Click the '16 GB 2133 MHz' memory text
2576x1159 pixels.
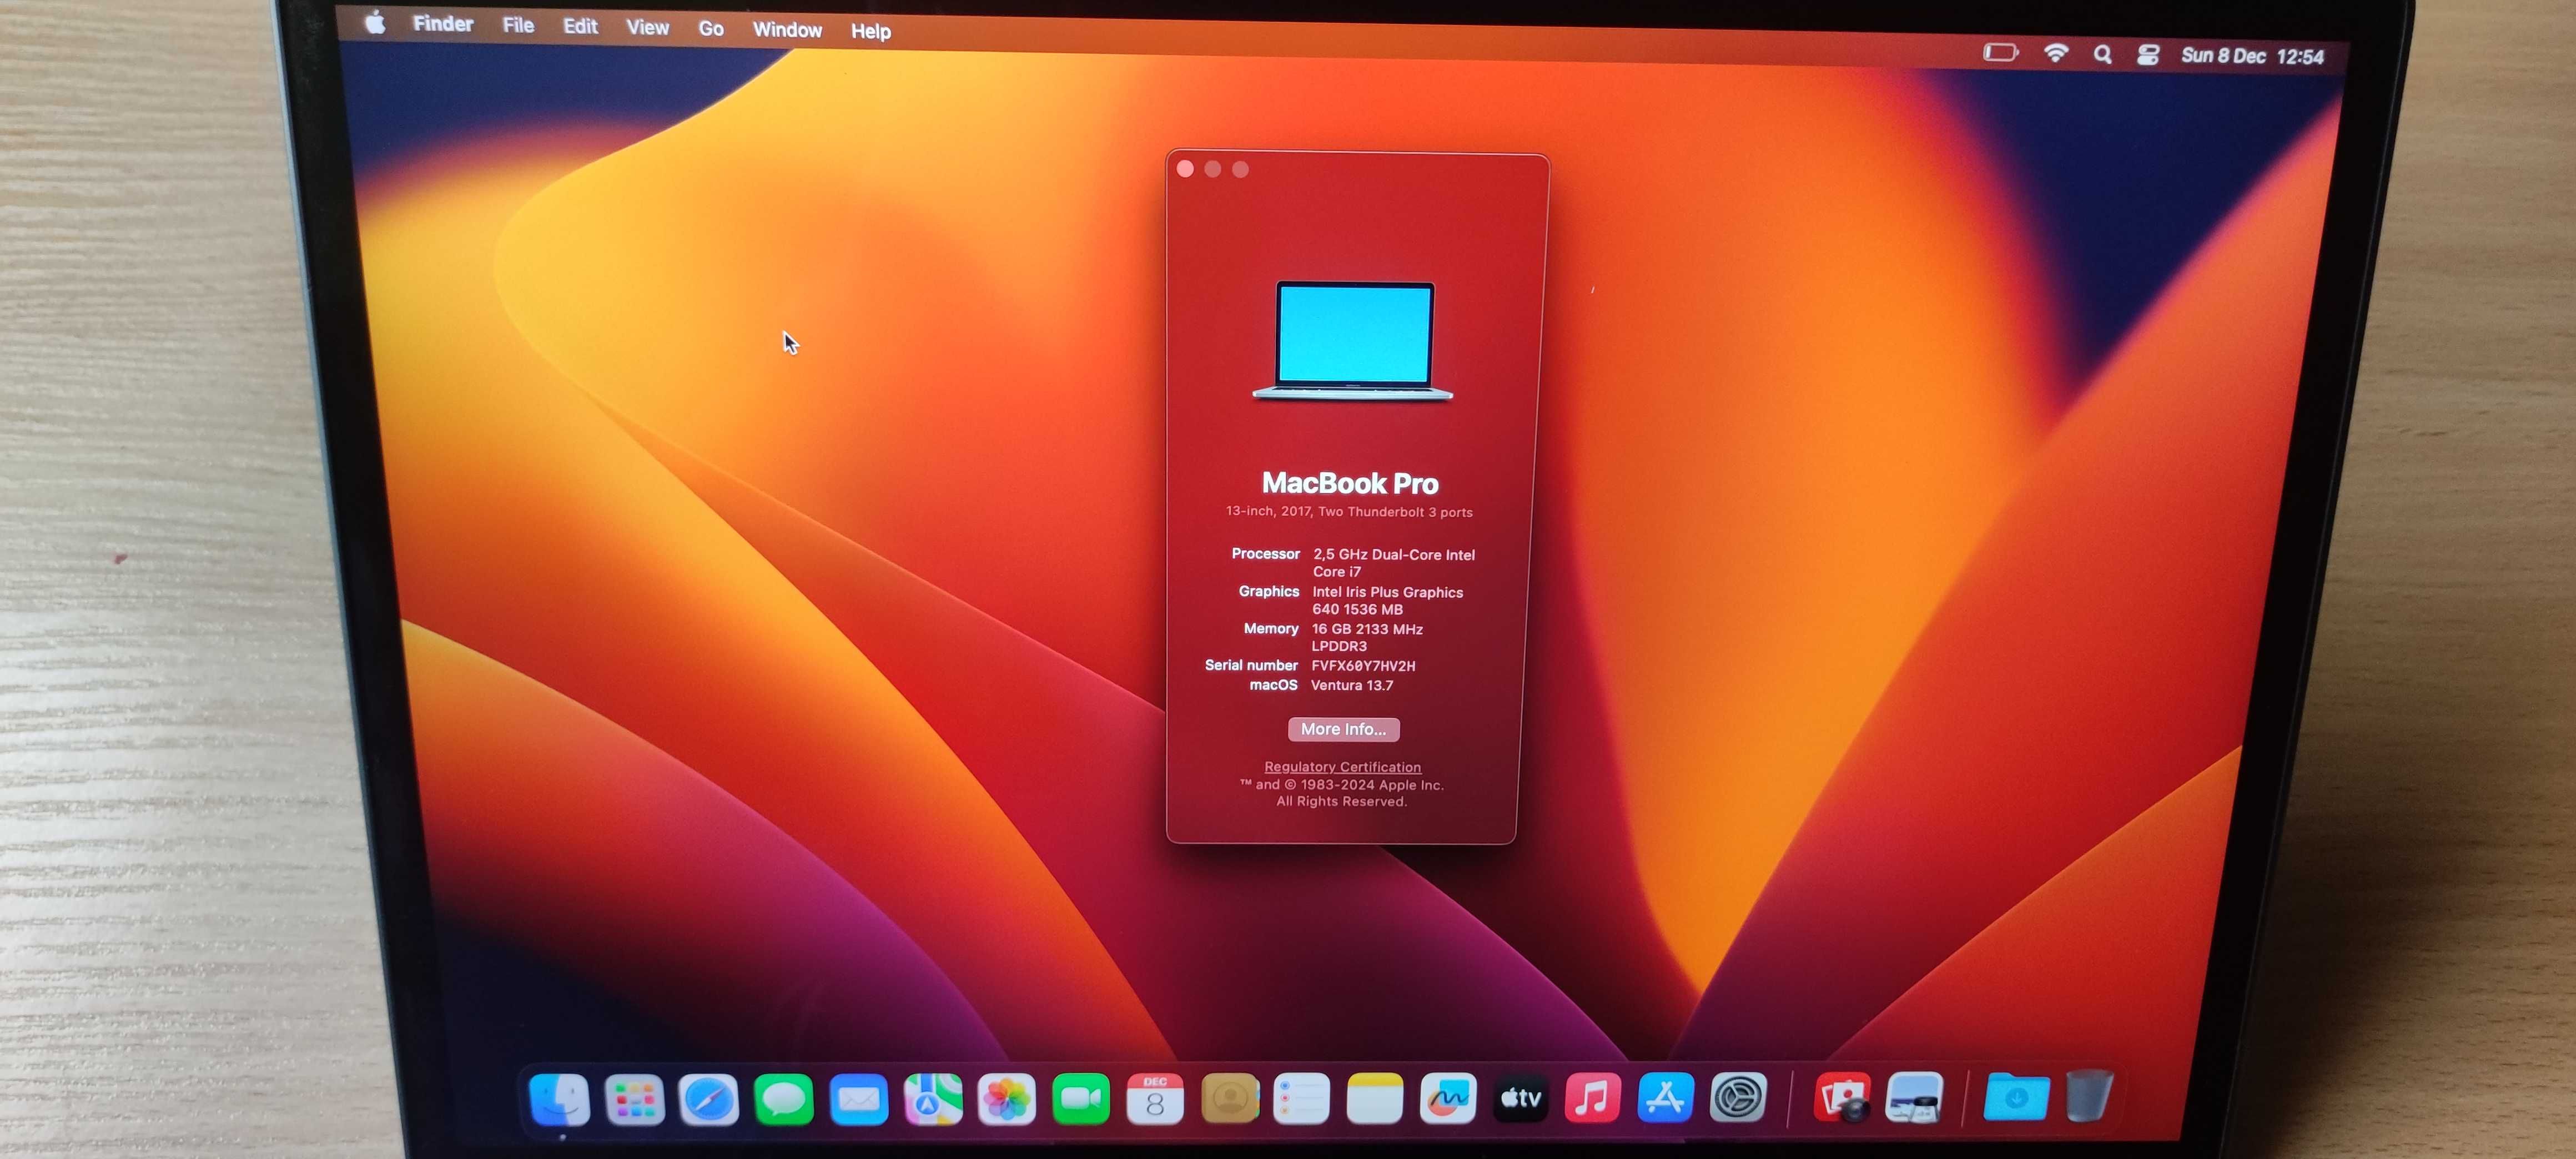click(x=1367, y=629)
